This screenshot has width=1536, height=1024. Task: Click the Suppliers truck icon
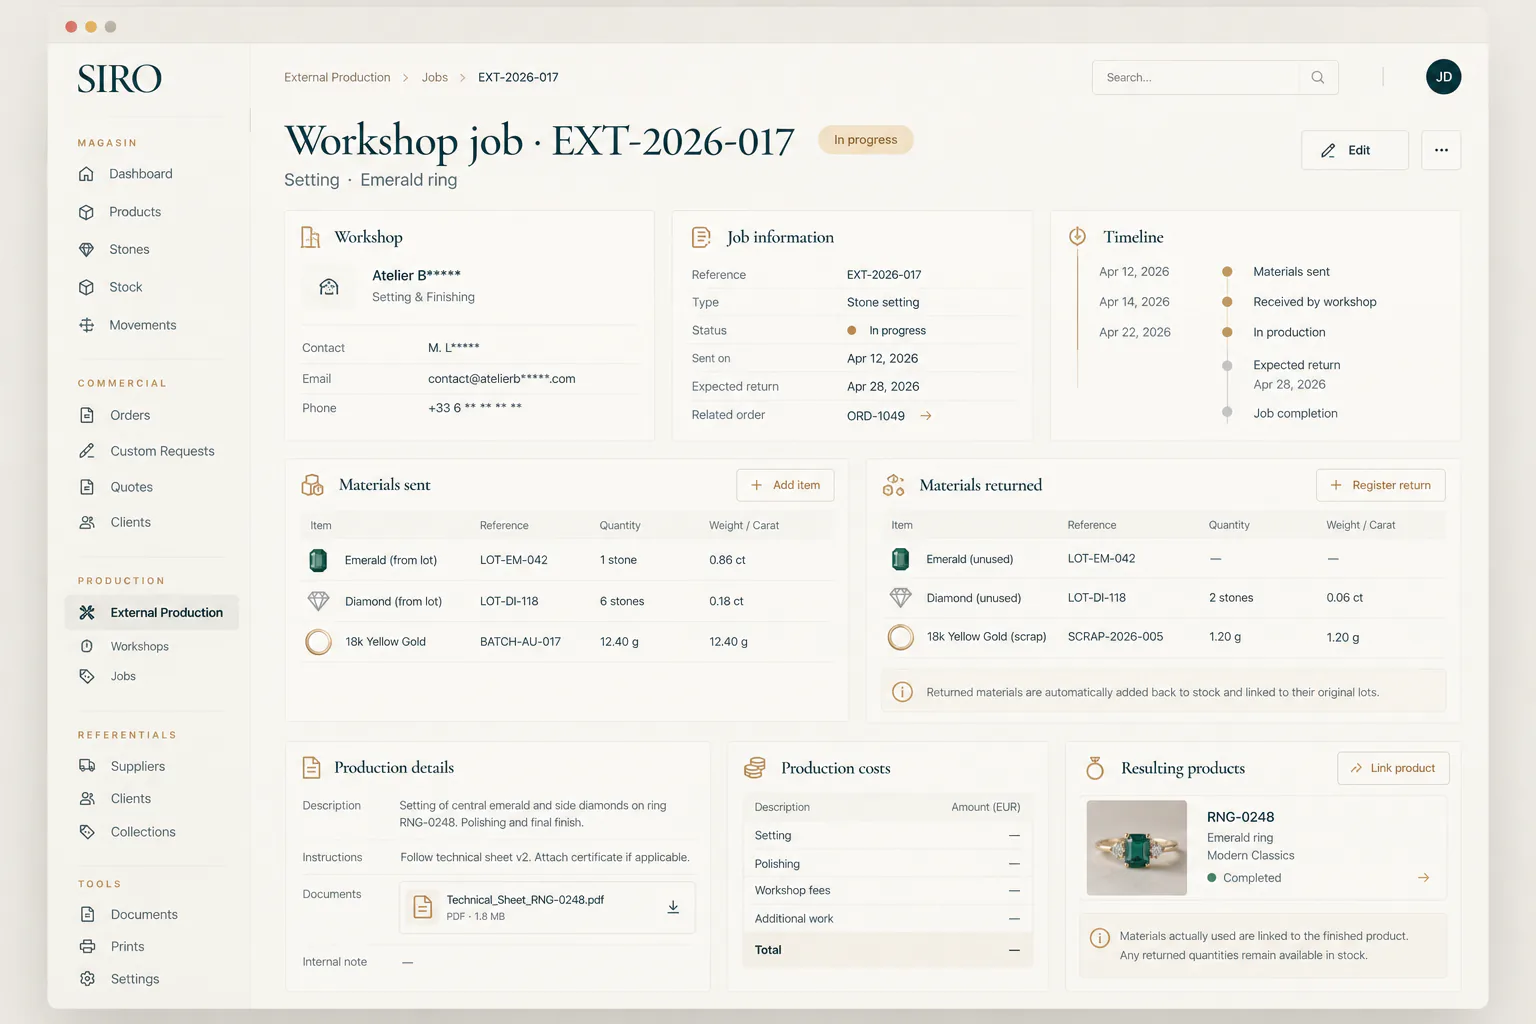pos(87,766)
